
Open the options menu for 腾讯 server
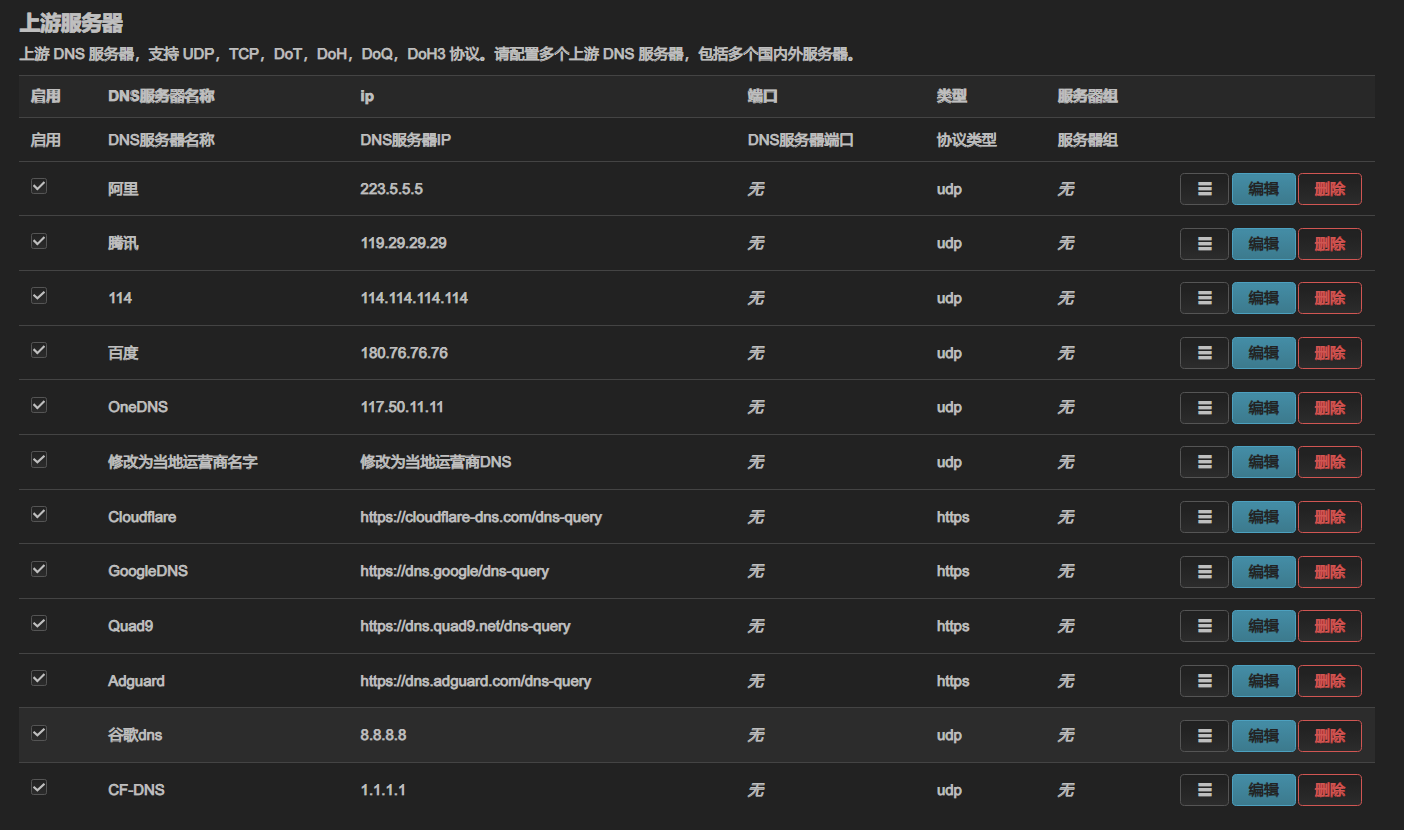pos(1203,243)
